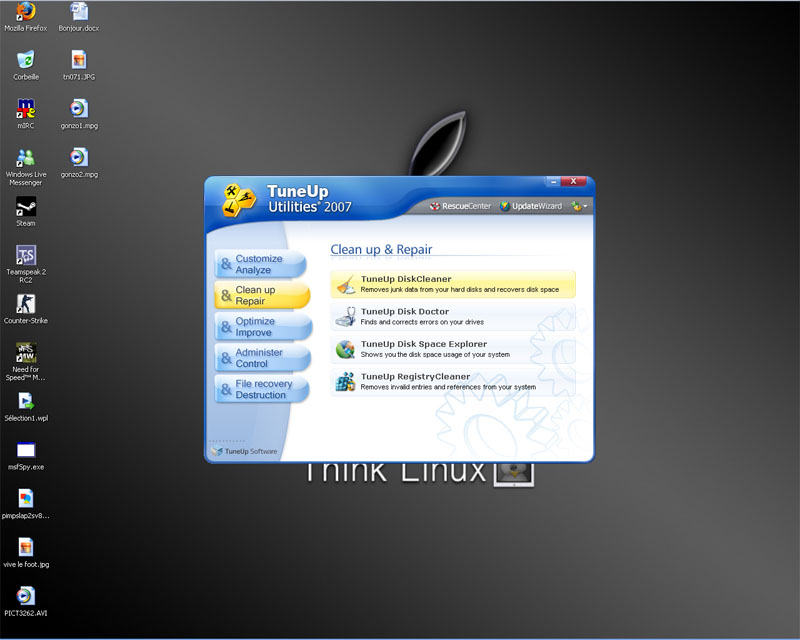
Task: Switch to Customize & Analyze category
Action: pos(261,264)
